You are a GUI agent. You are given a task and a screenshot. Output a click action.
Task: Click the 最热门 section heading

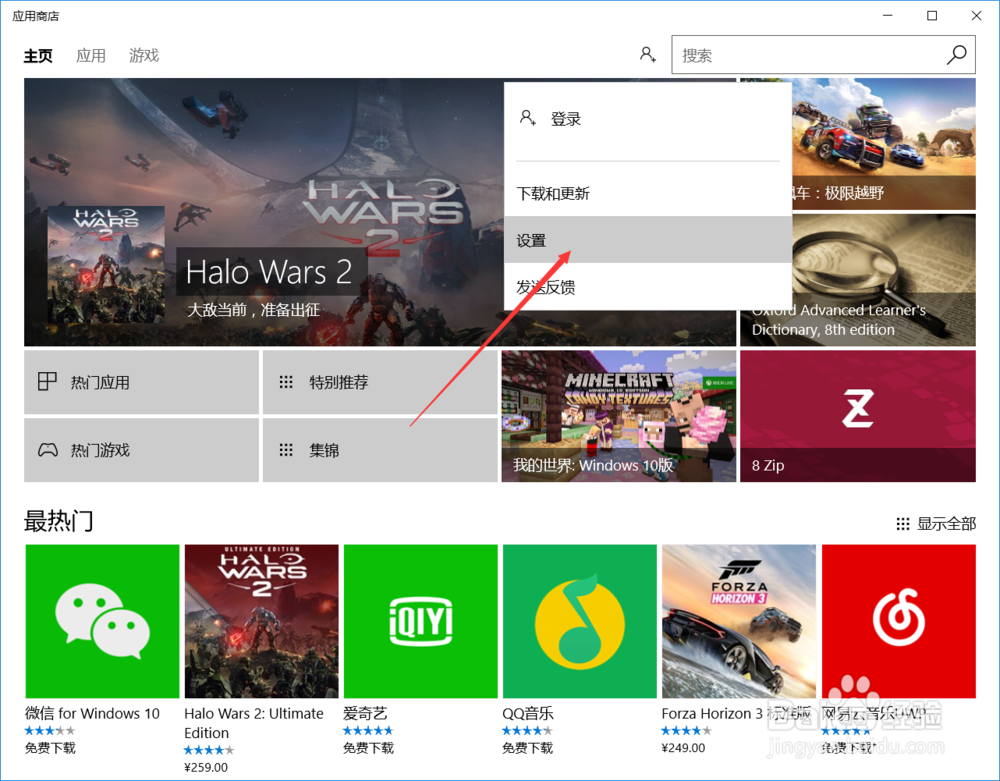pyautogui.click(x=59, y=522)
